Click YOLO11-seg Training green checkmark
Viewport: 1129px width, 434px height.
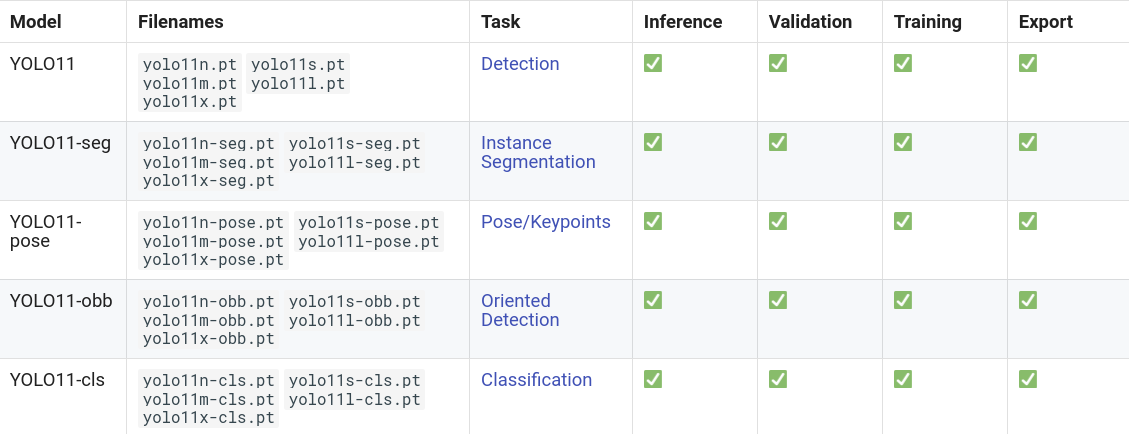coord(903,143)
